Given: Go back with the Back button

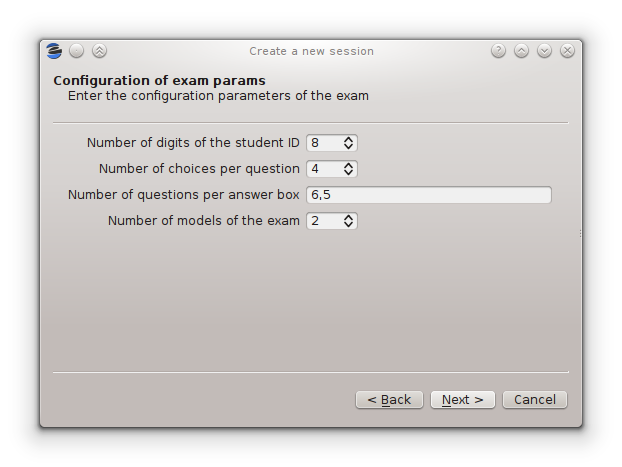Looking at the screenshot, I should (389, 400).
